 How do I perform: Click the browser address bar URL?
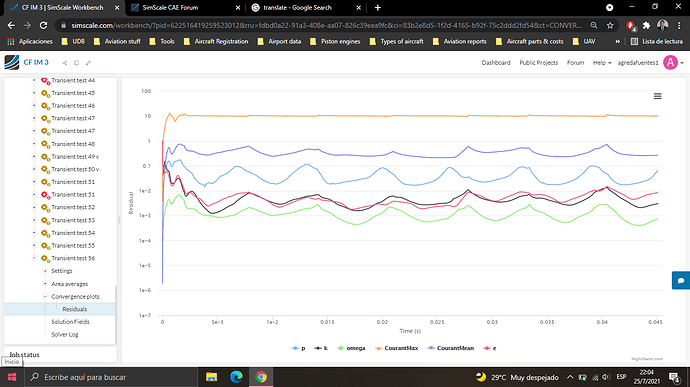click(x=326, y=26)
